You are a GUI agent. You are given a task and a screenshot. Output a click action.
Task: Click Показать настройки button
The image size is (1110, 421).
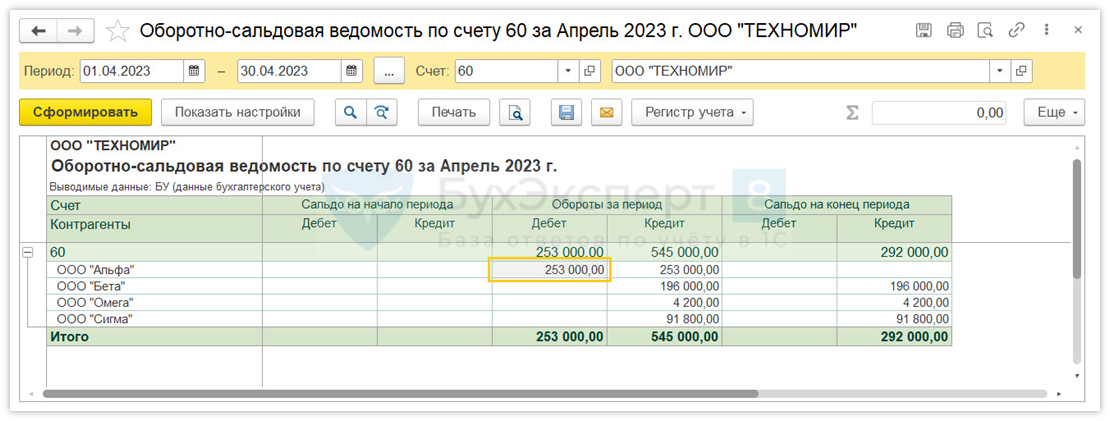pos(238,113)
